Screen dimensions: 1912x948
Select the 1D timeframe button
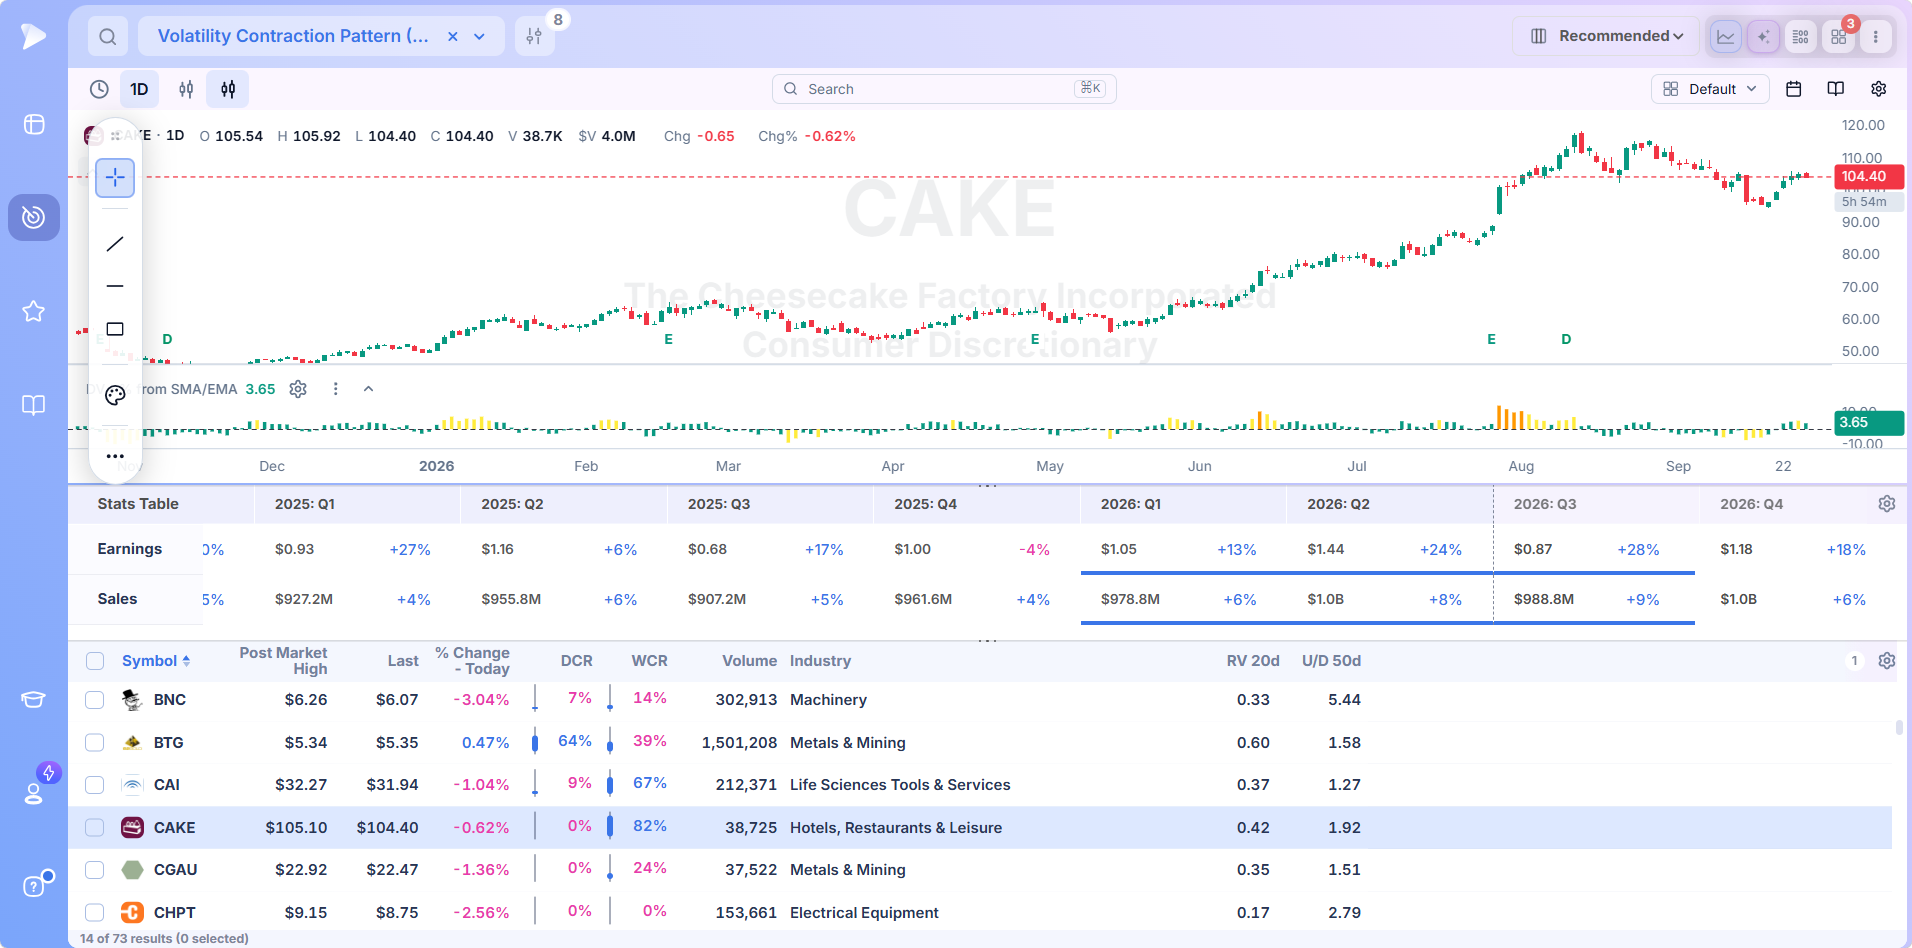click(139, 89)
